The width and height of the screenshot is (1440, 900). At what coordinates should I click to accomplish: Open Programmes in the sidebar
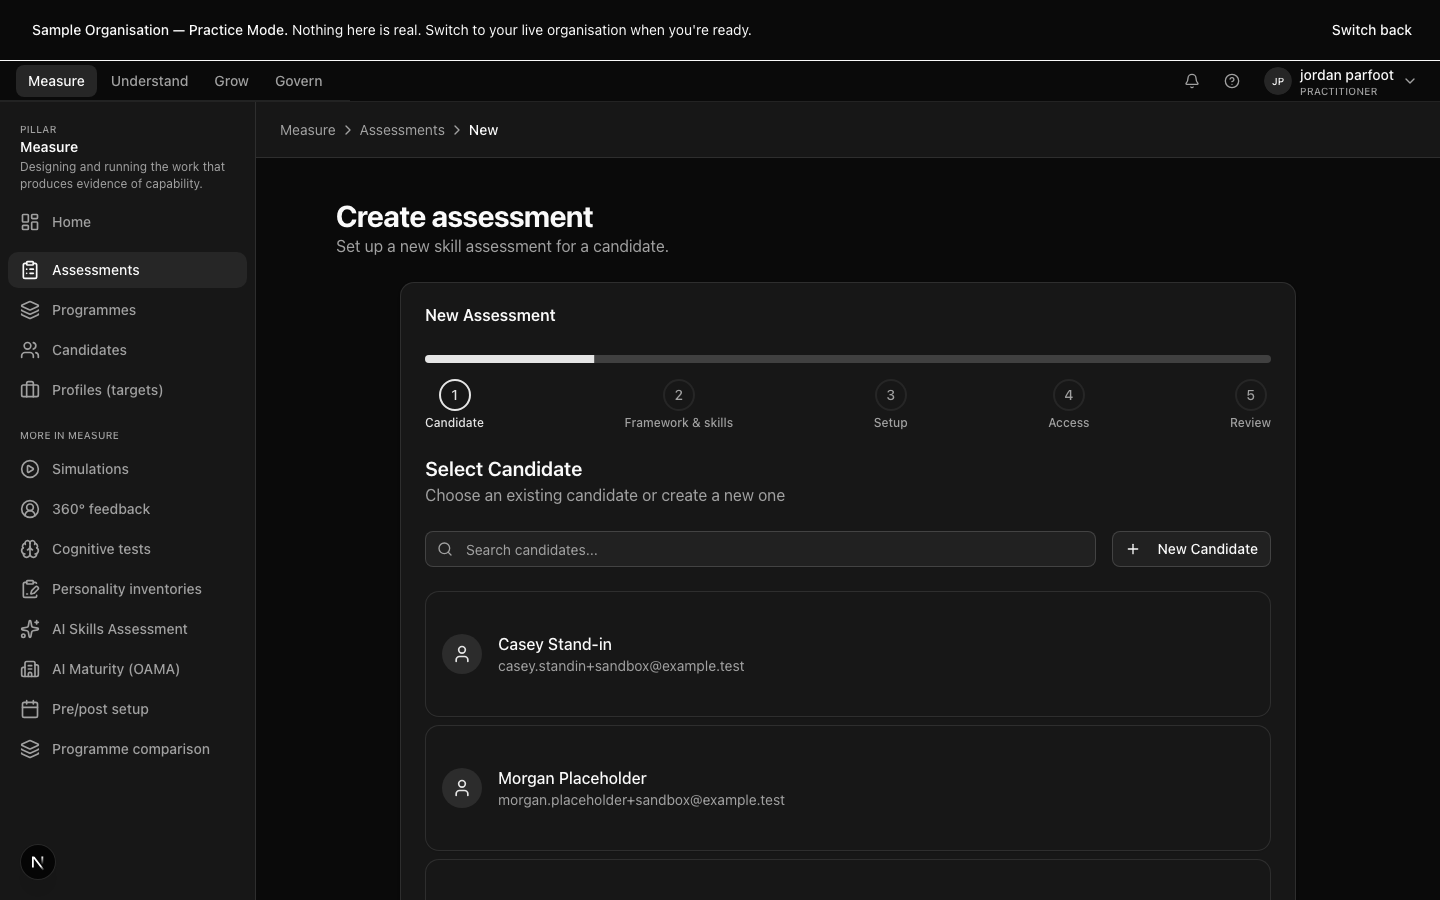tap(127, 310)
